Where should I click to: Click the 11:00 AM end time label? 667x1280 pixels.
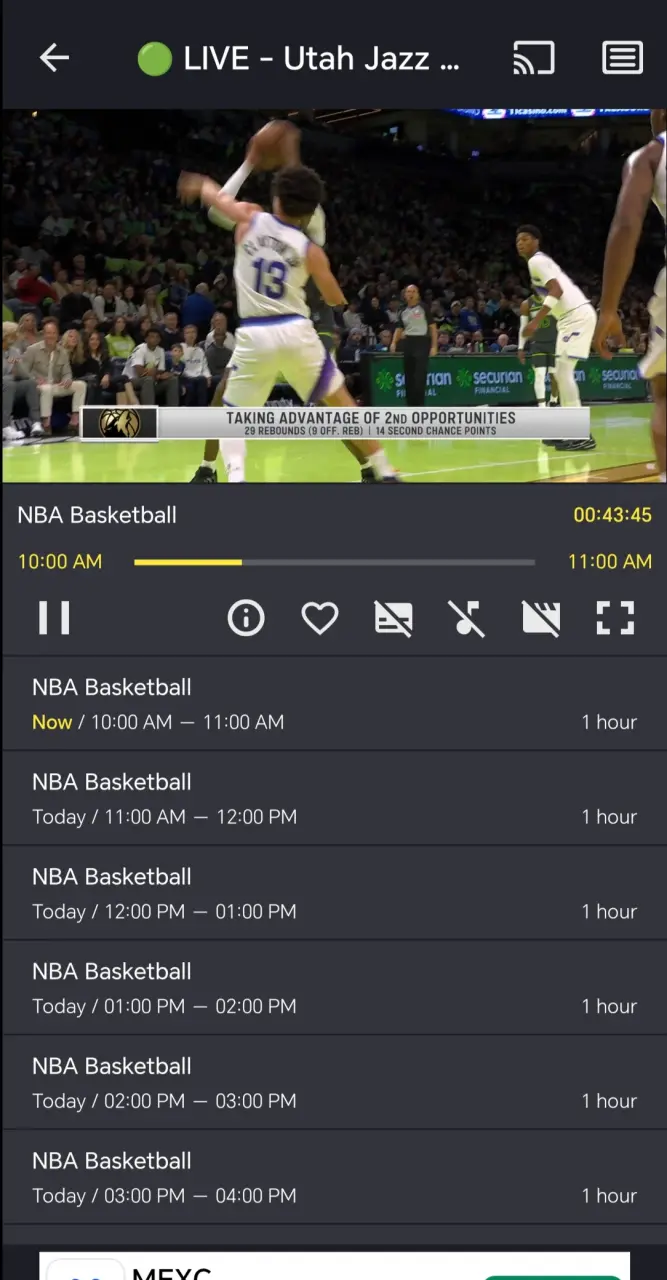[610, 562]
